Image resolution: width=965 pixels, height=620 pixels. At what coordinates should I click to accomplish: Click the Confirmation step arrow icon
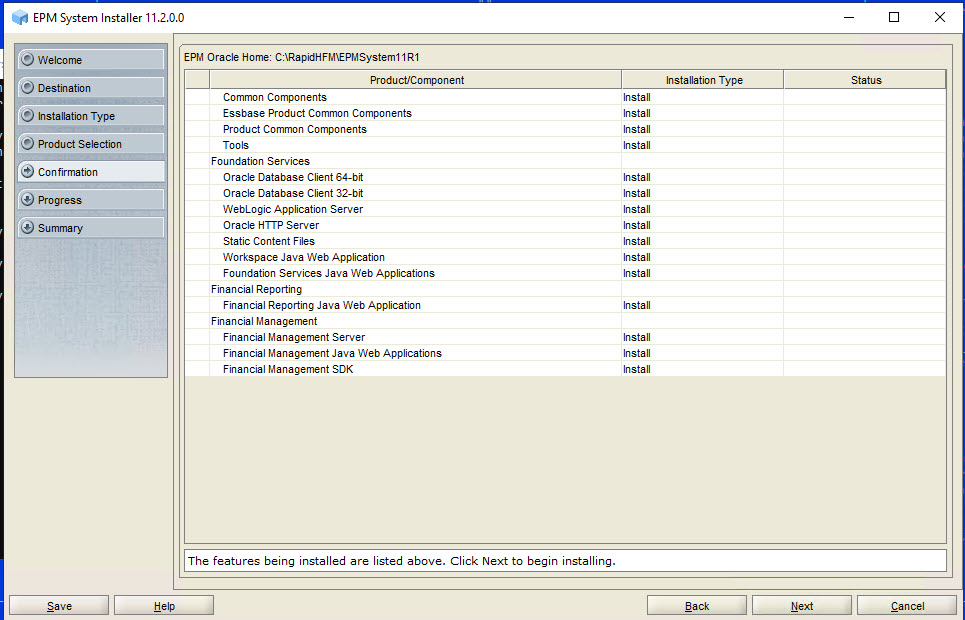pos(27,172)
